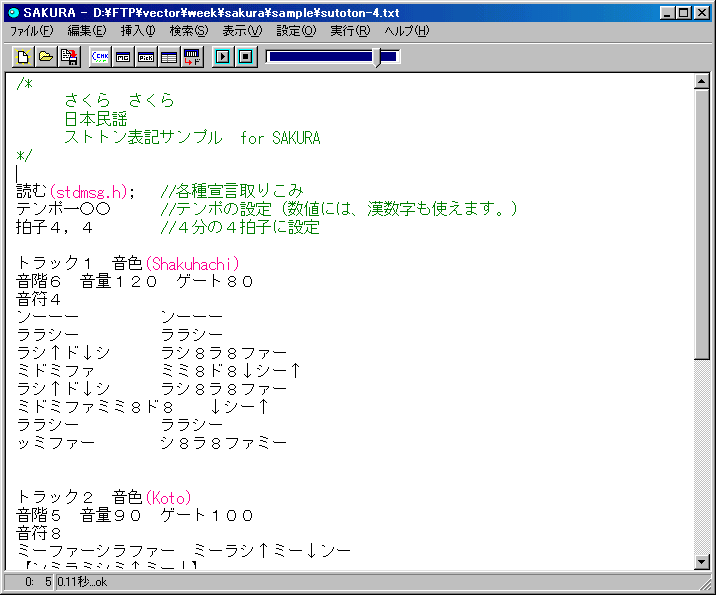Click the SAKURA title bar app icon
The image size is (716, 595).
[14, 13]
